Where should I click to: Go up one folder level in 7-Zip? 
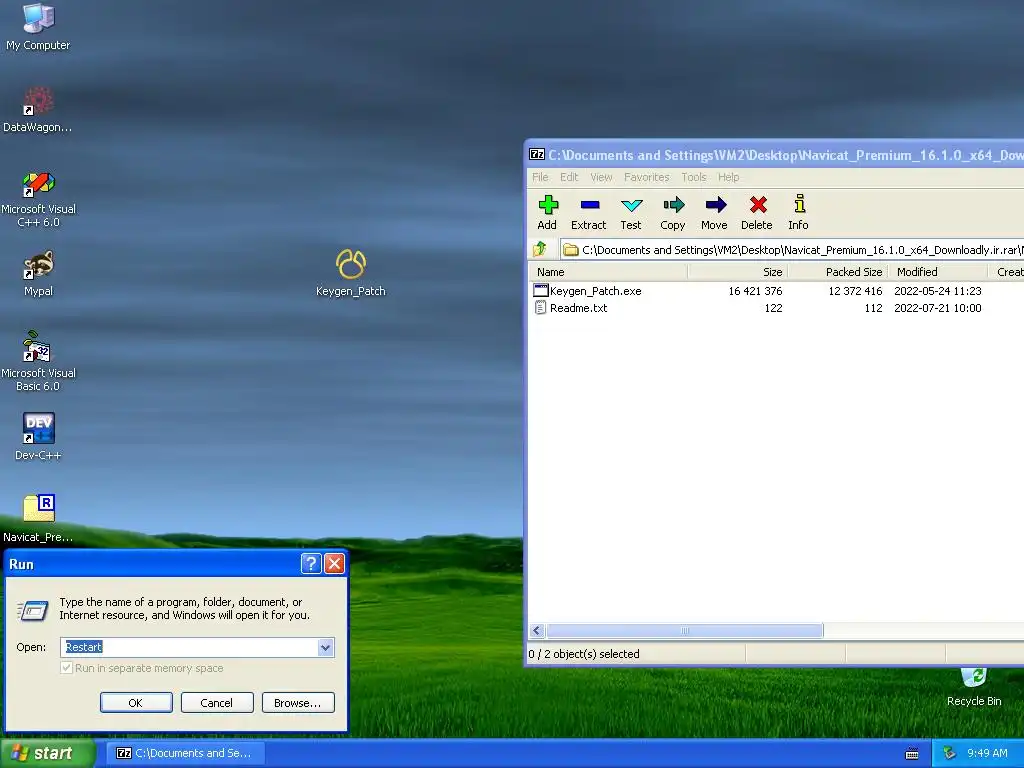(x=540, y=249)
